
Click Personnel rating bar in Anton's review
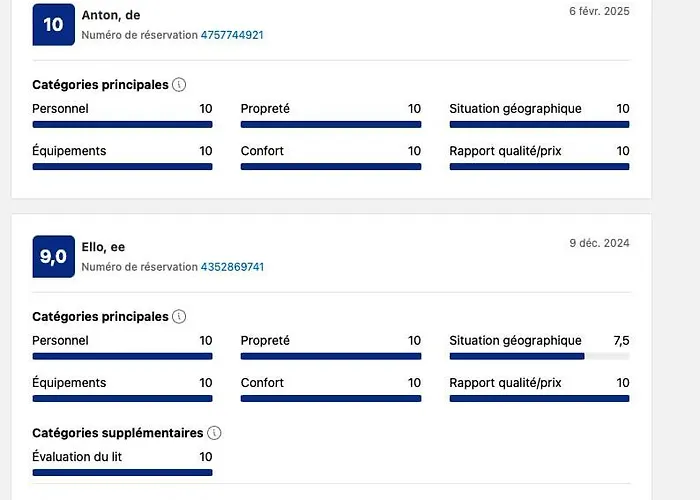tap(122, 124)
